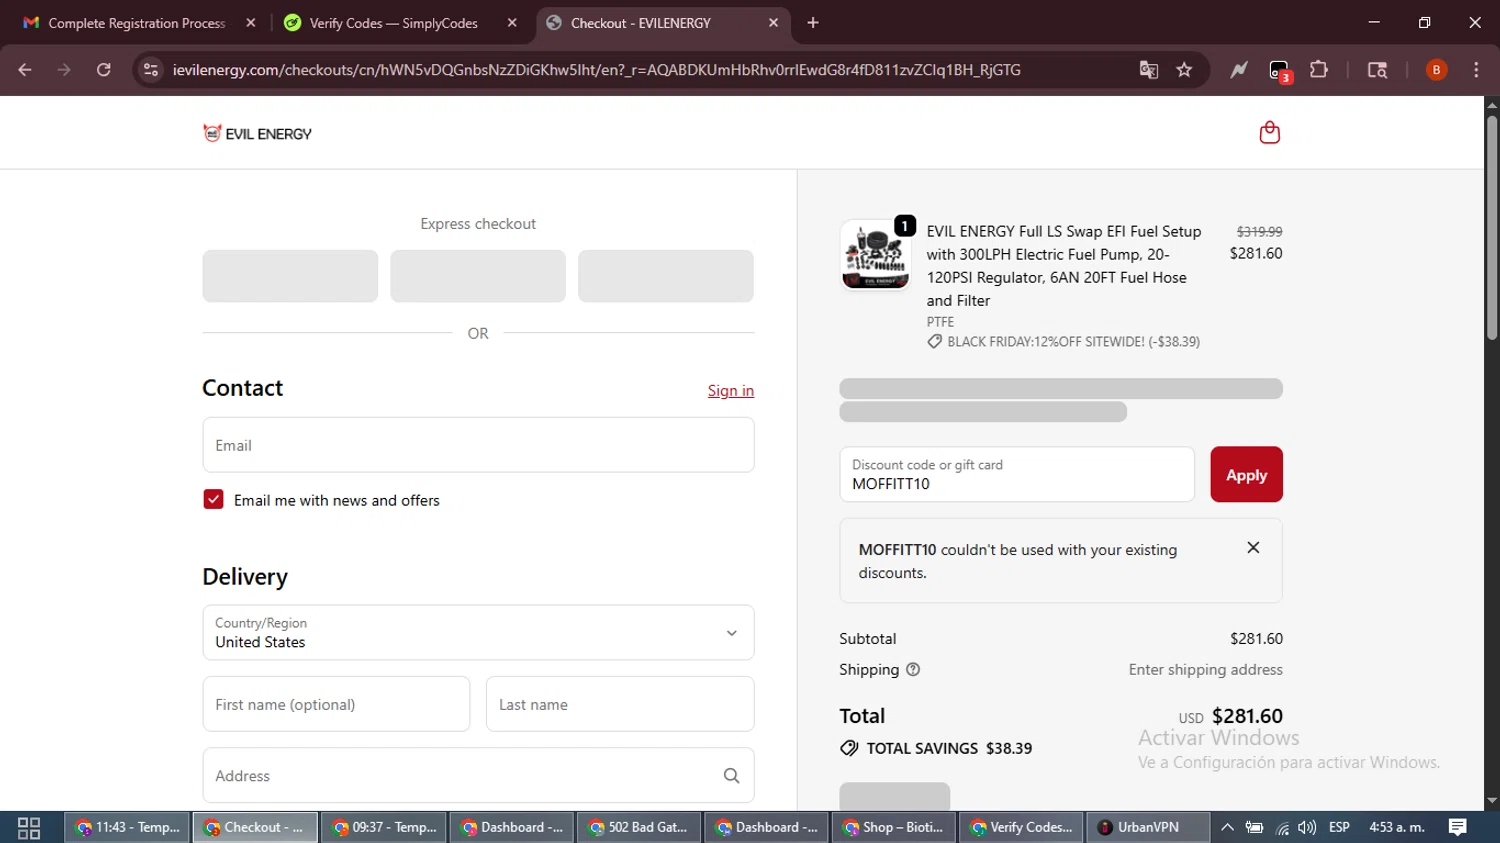Click the BLACK FRIDAY:12%OFF SITEWIDE! discount text

[x=1073, y=342]
